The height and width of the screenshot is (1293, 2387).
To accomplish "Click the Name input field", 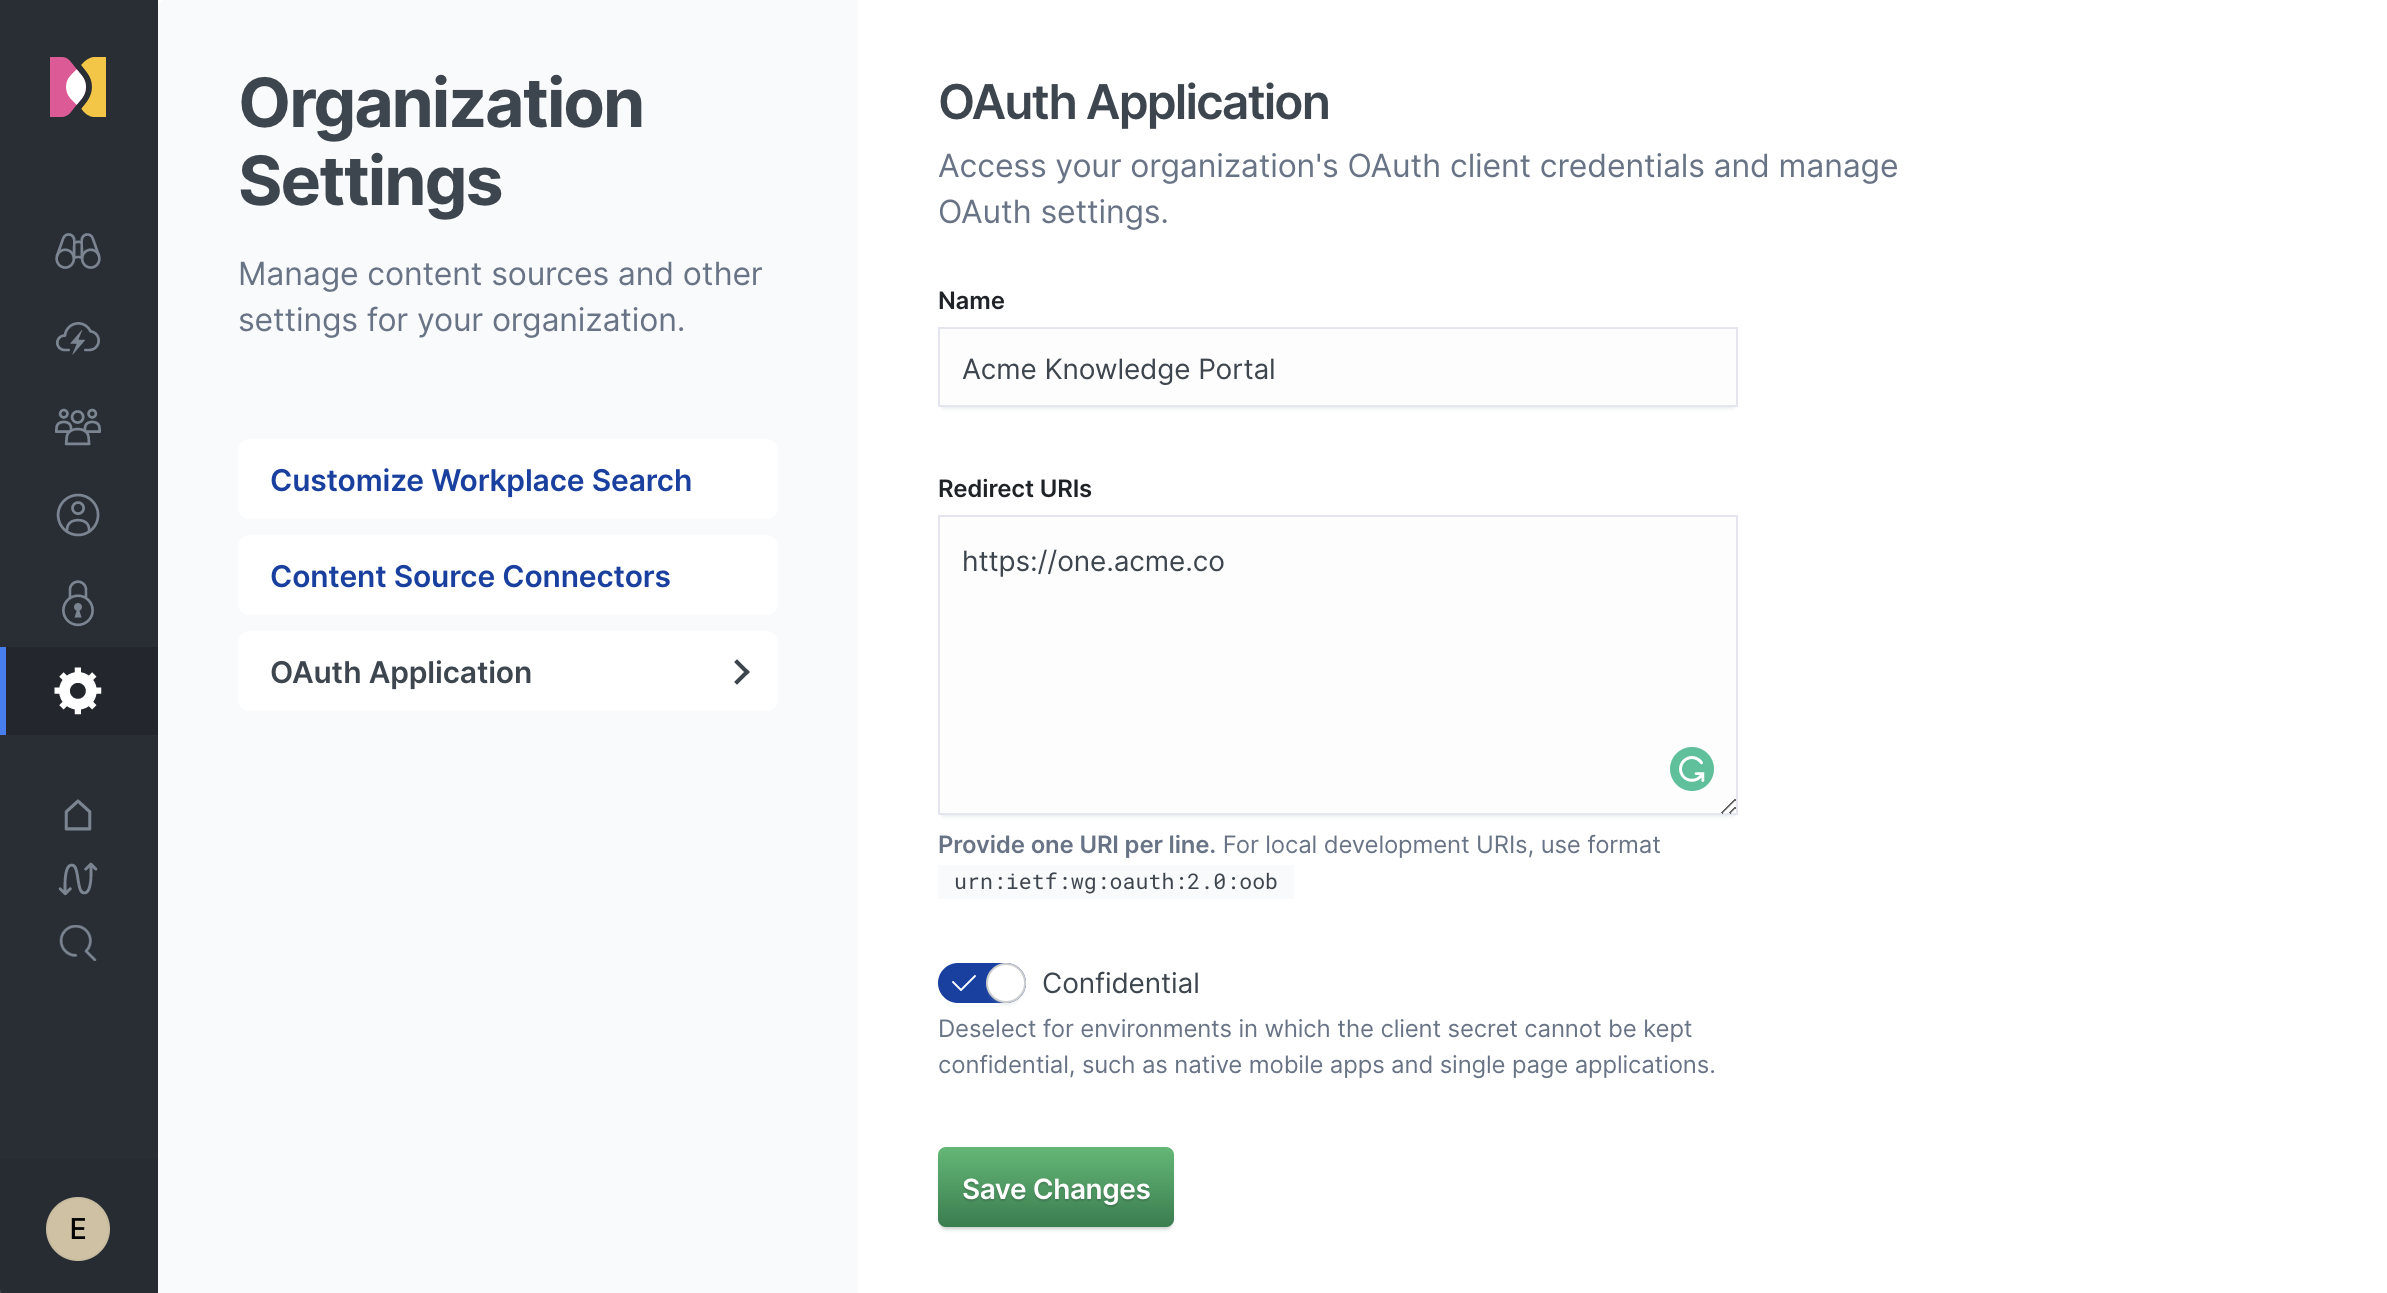I will [1337, 368].
